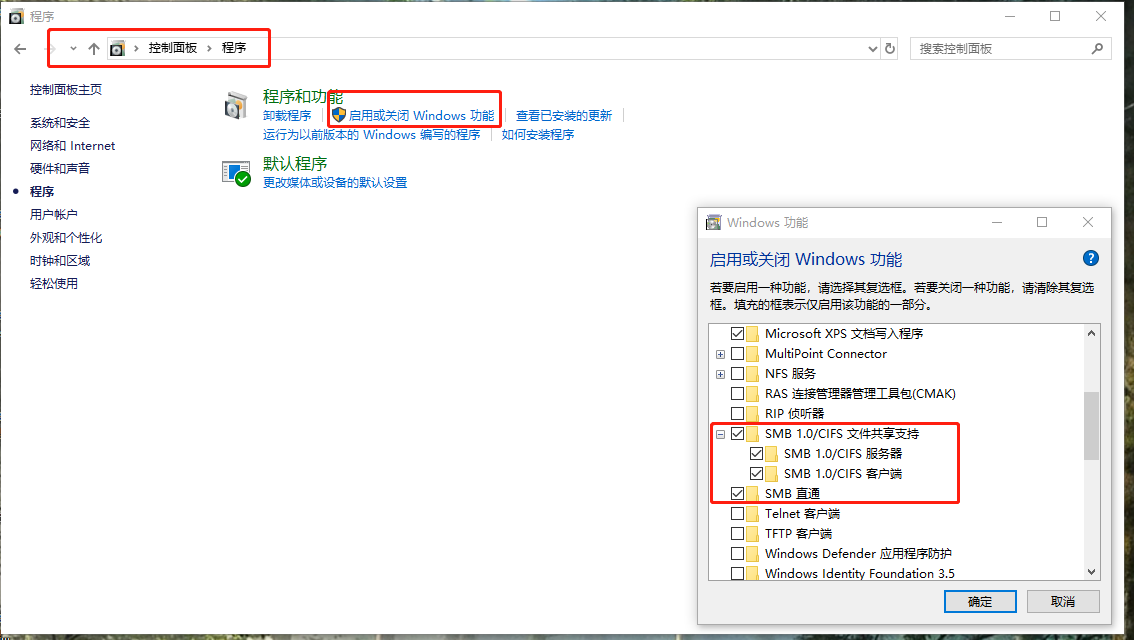Uncheck SMB 1.0/CIFS 服务器 checkbox
The image size is (1134, 640).
[x=756, y=453]
